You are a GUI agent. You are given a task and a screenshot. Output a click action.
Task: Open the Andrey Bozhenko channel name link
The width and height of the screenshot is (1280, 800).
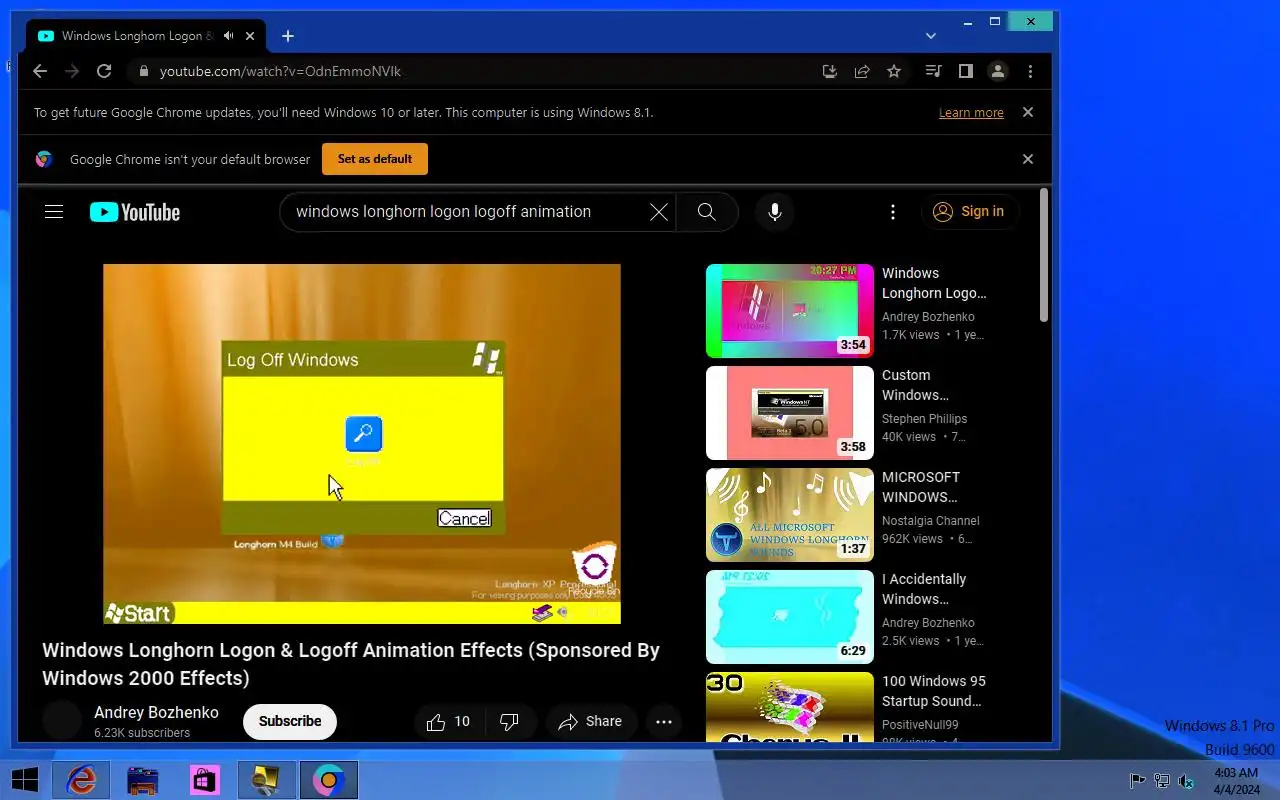coord(156,713)
